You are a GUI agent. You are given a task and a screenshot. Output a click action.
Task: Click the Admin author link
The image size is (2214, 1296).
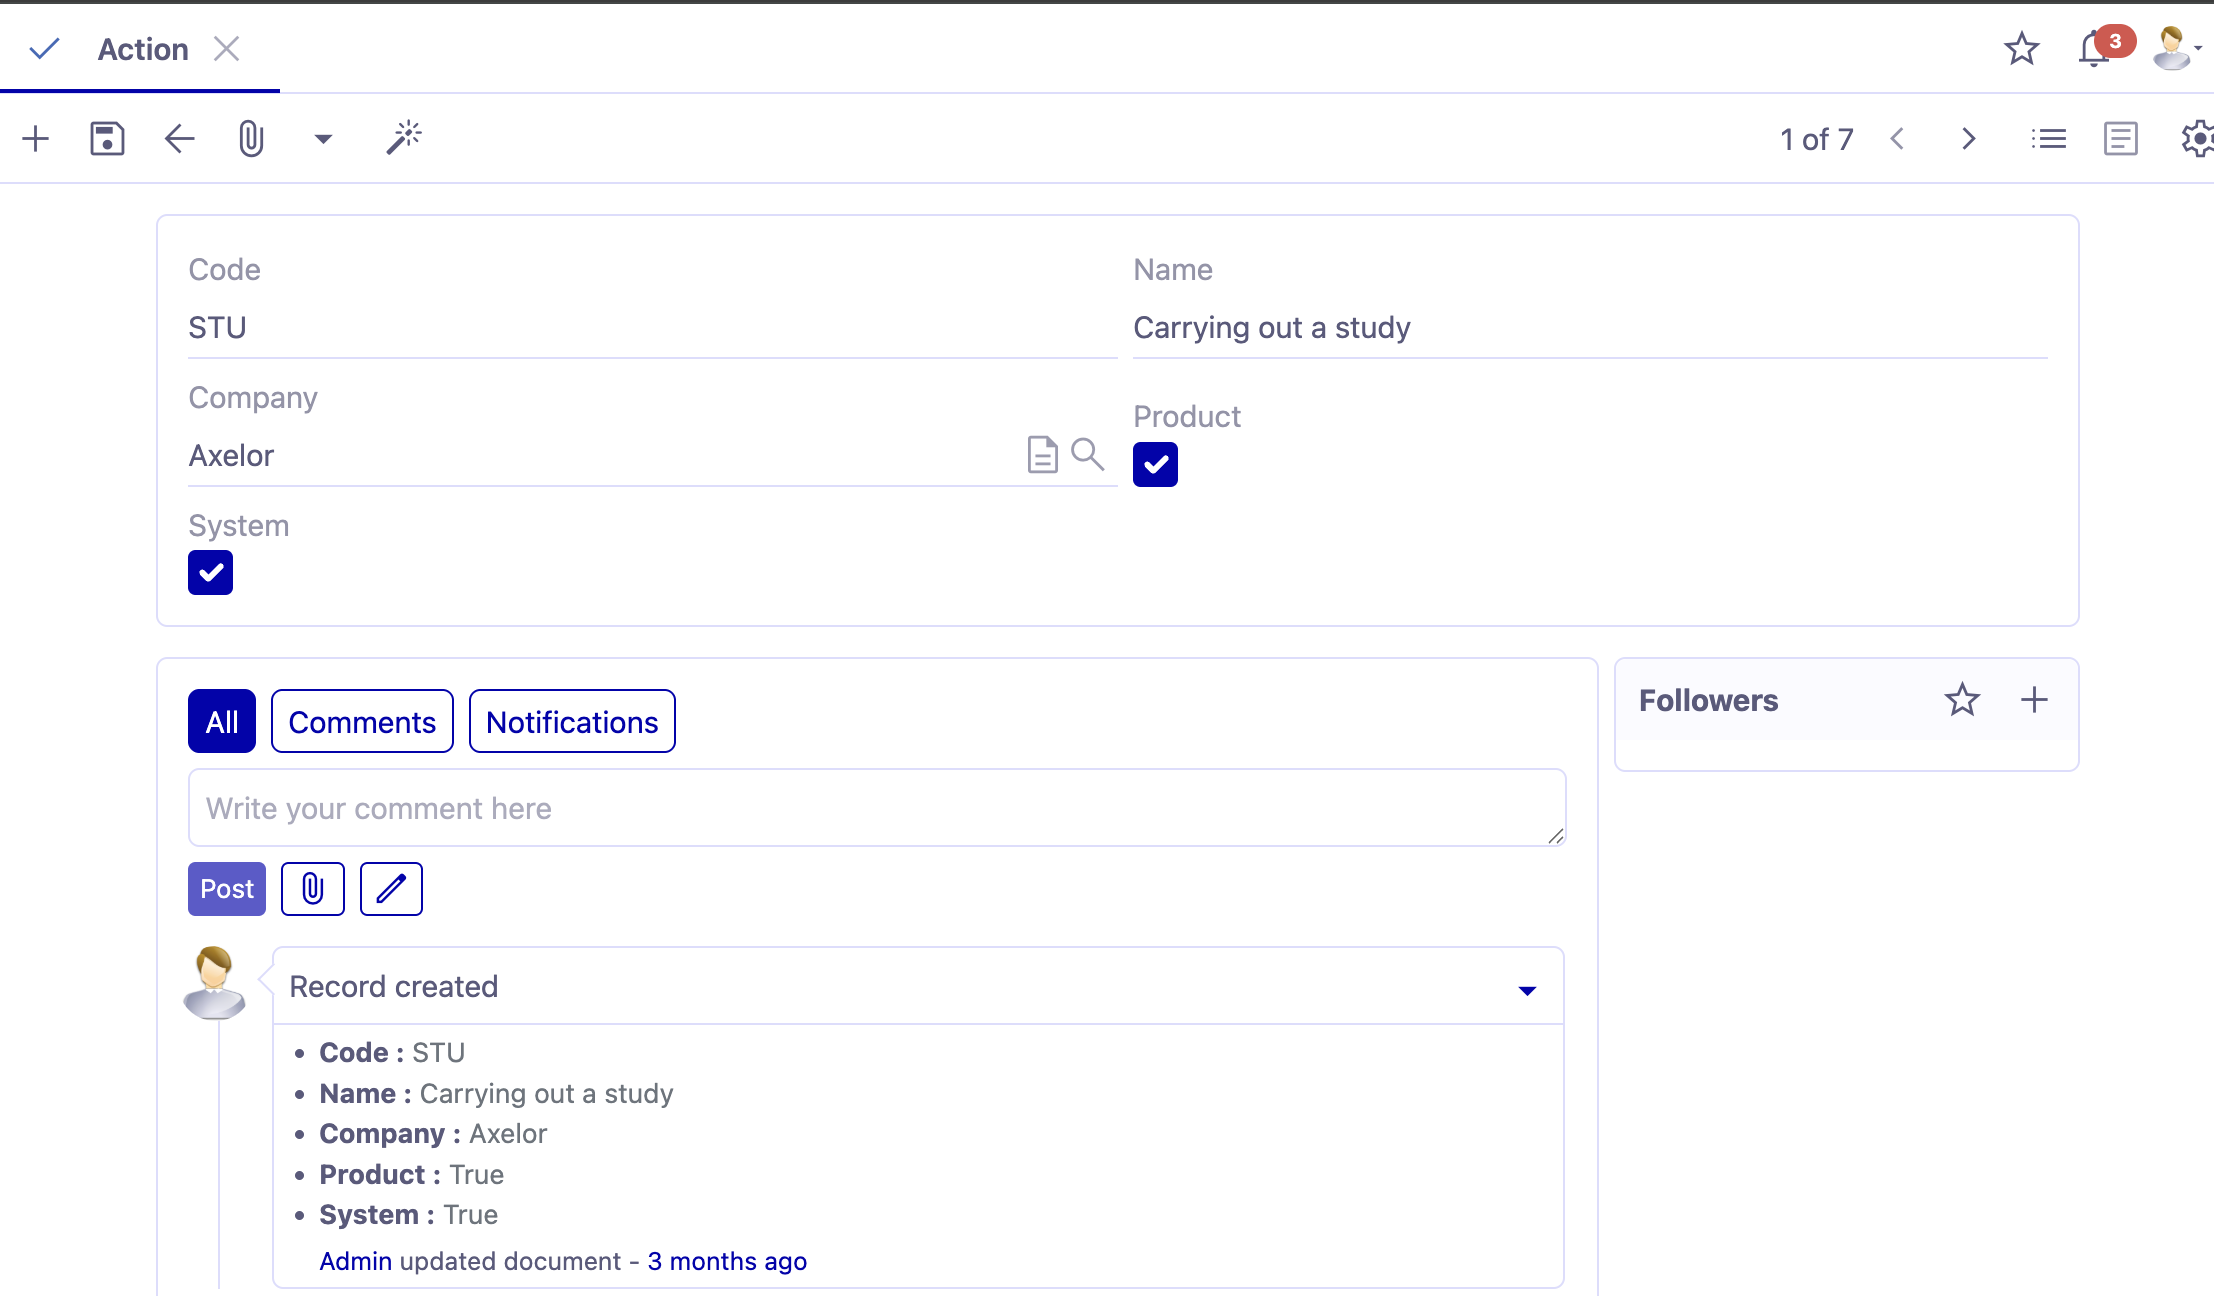click(355, 1262)
